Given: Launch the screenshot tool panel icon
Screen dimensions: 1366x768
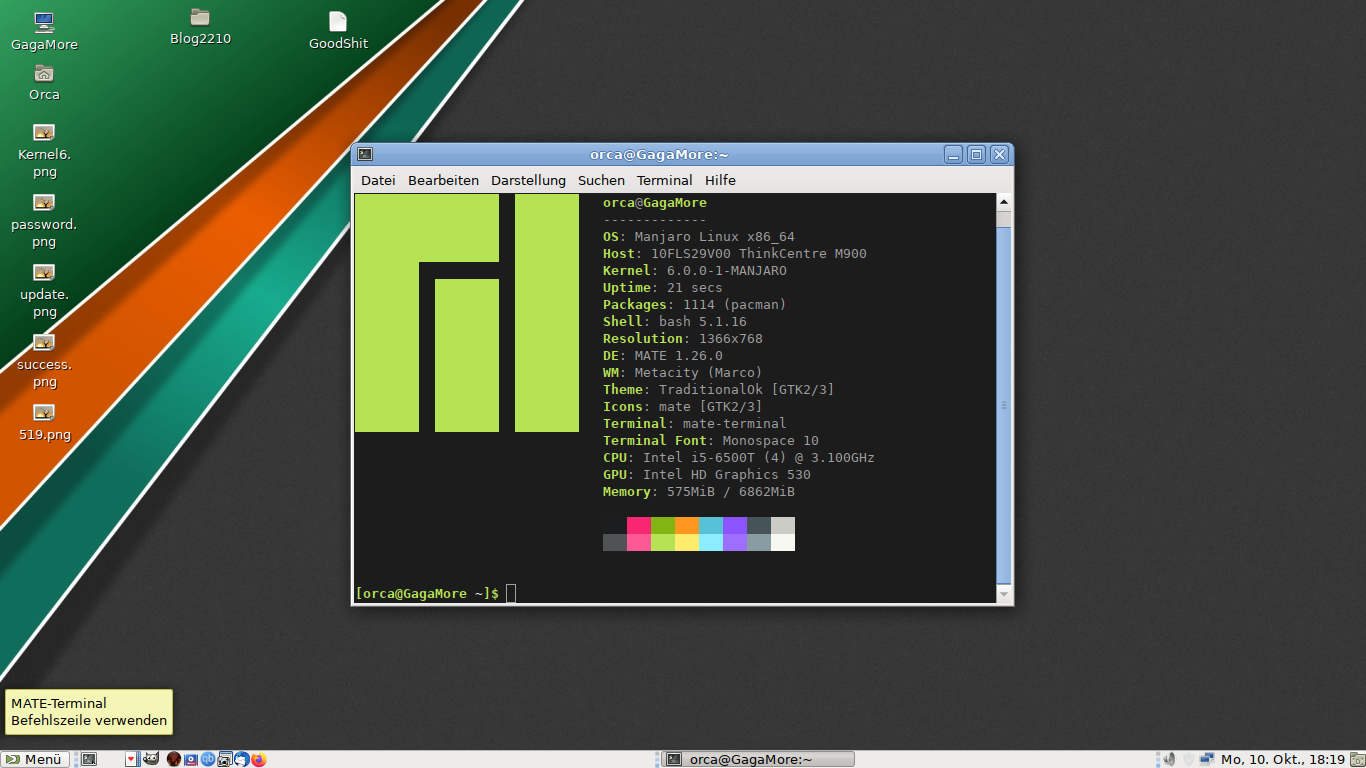Looking at the screenshot, I should (x=224, y=759).
